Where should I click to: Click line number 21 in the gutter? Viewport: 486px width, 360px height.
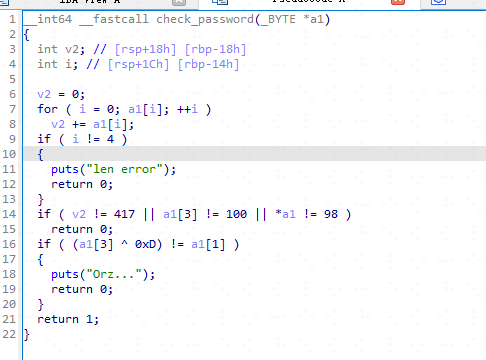[9, 319]
